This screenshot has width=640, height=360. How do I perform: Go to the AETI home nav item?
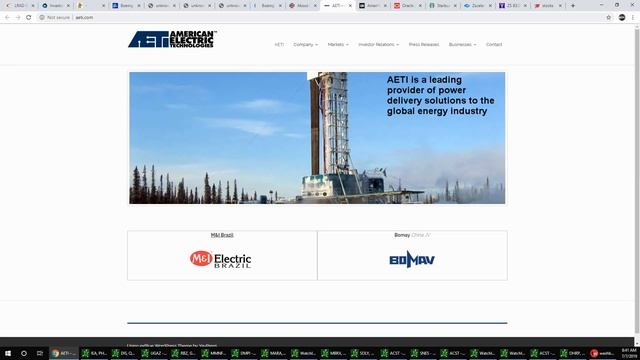click(x=279, y=44)
